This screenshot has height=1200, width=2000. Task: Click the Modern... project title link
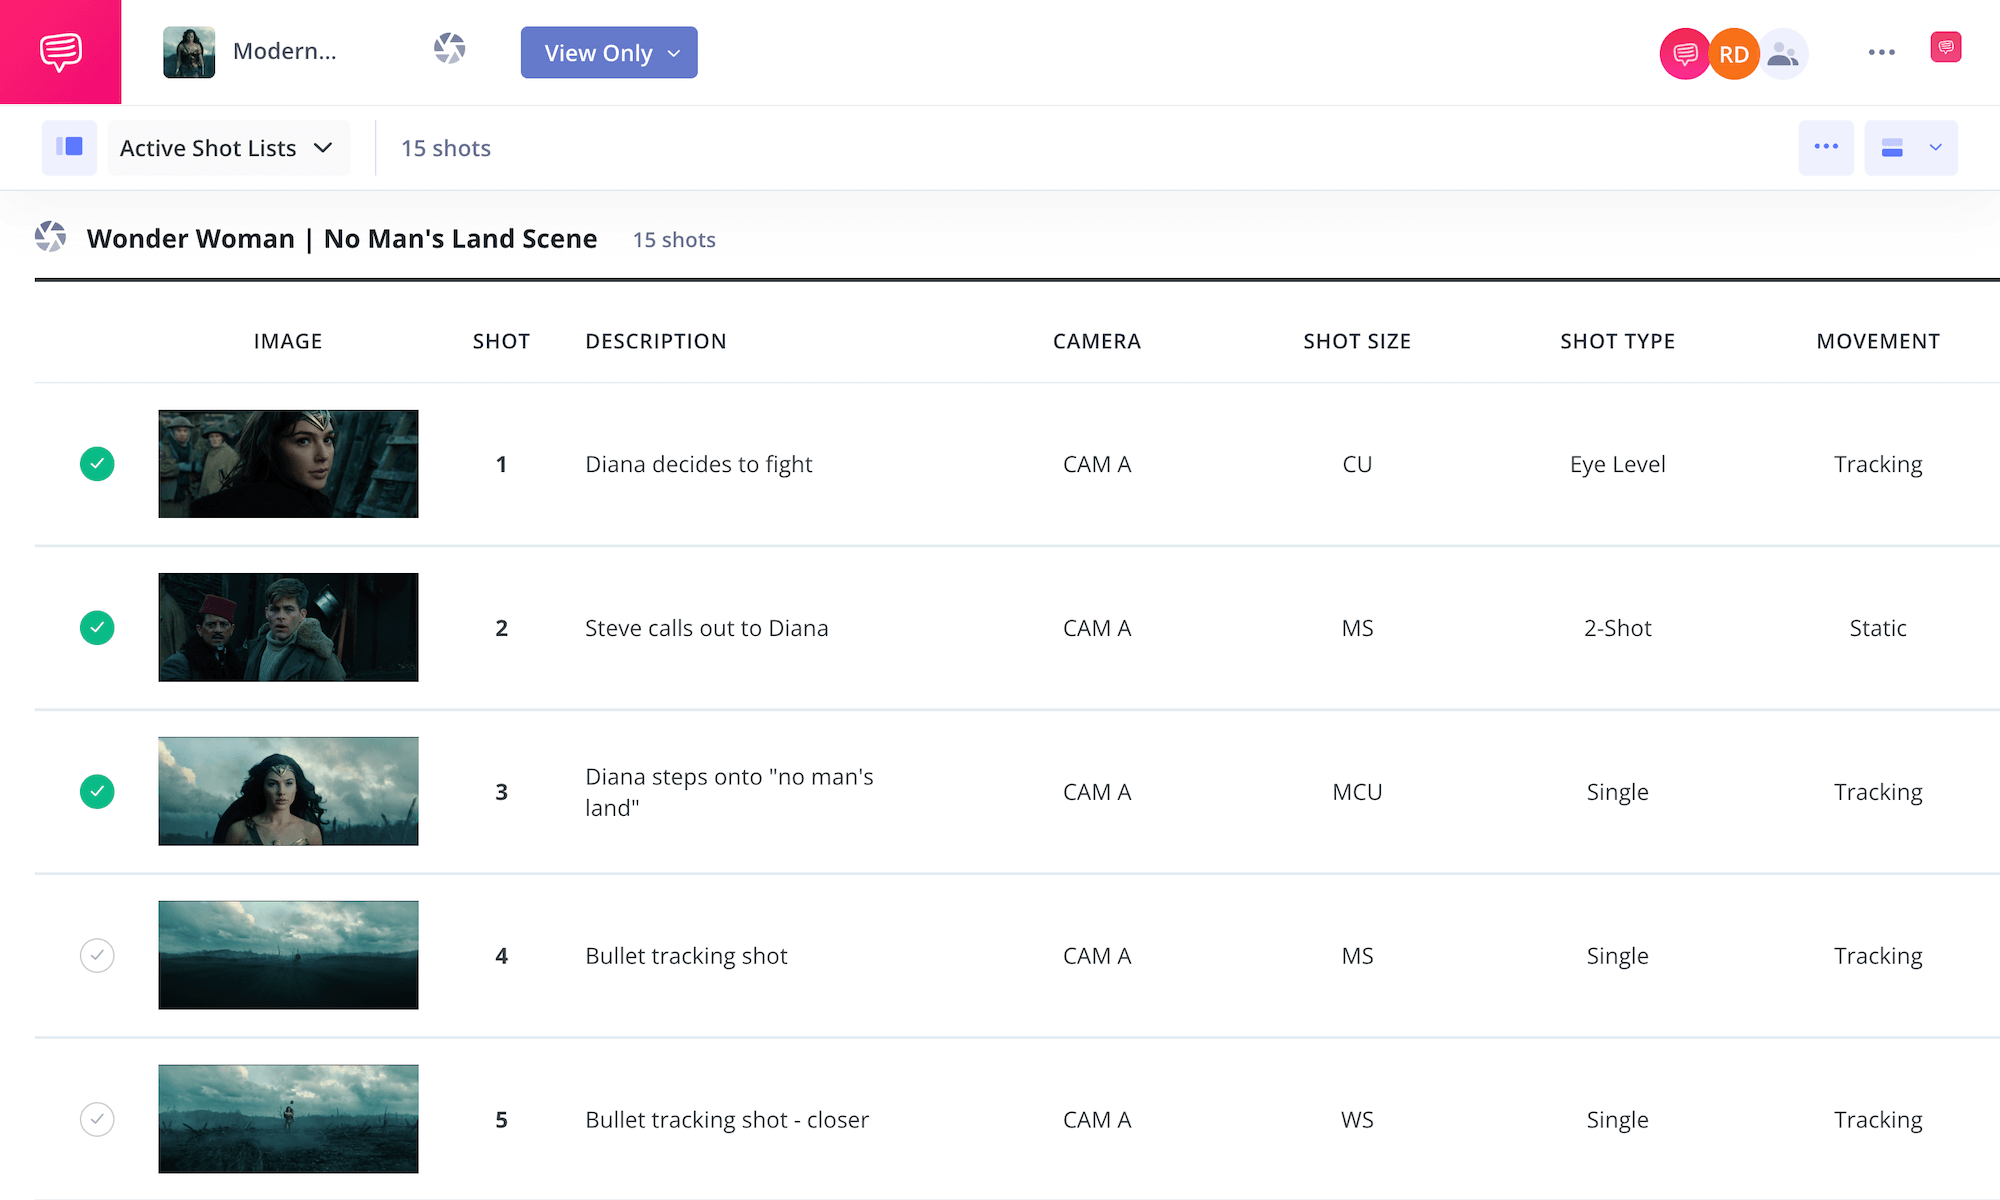click(x=284, y=53)
